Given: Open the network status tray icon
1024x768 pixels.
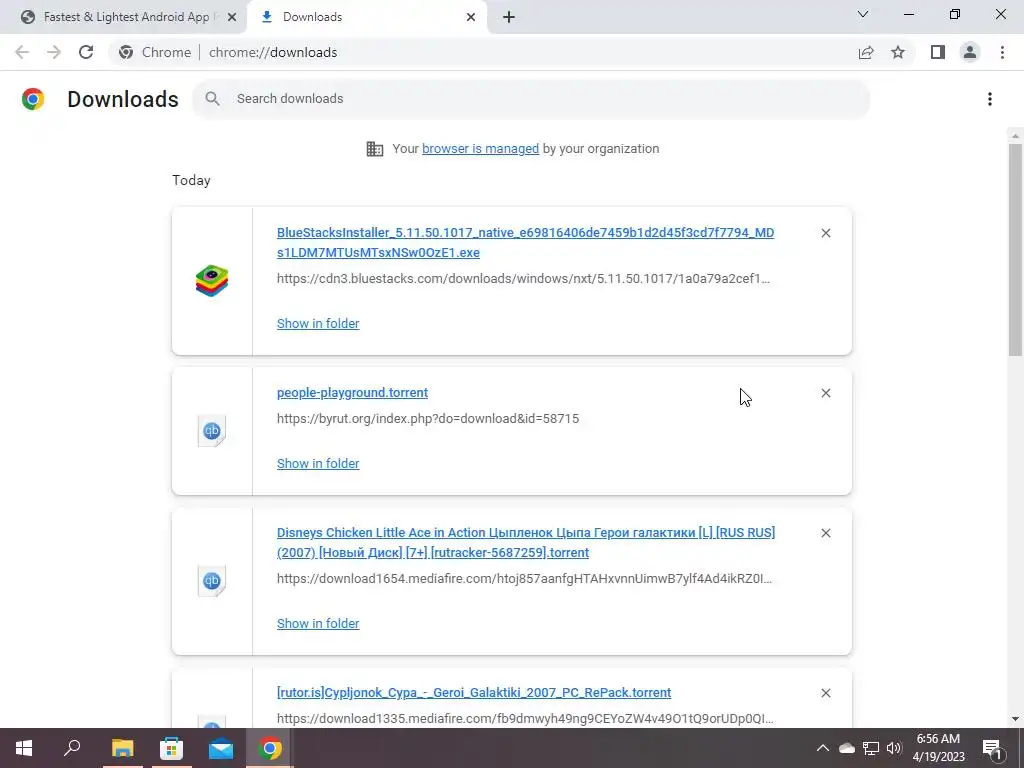Looking at the screenshot, I should pos(871,748).
